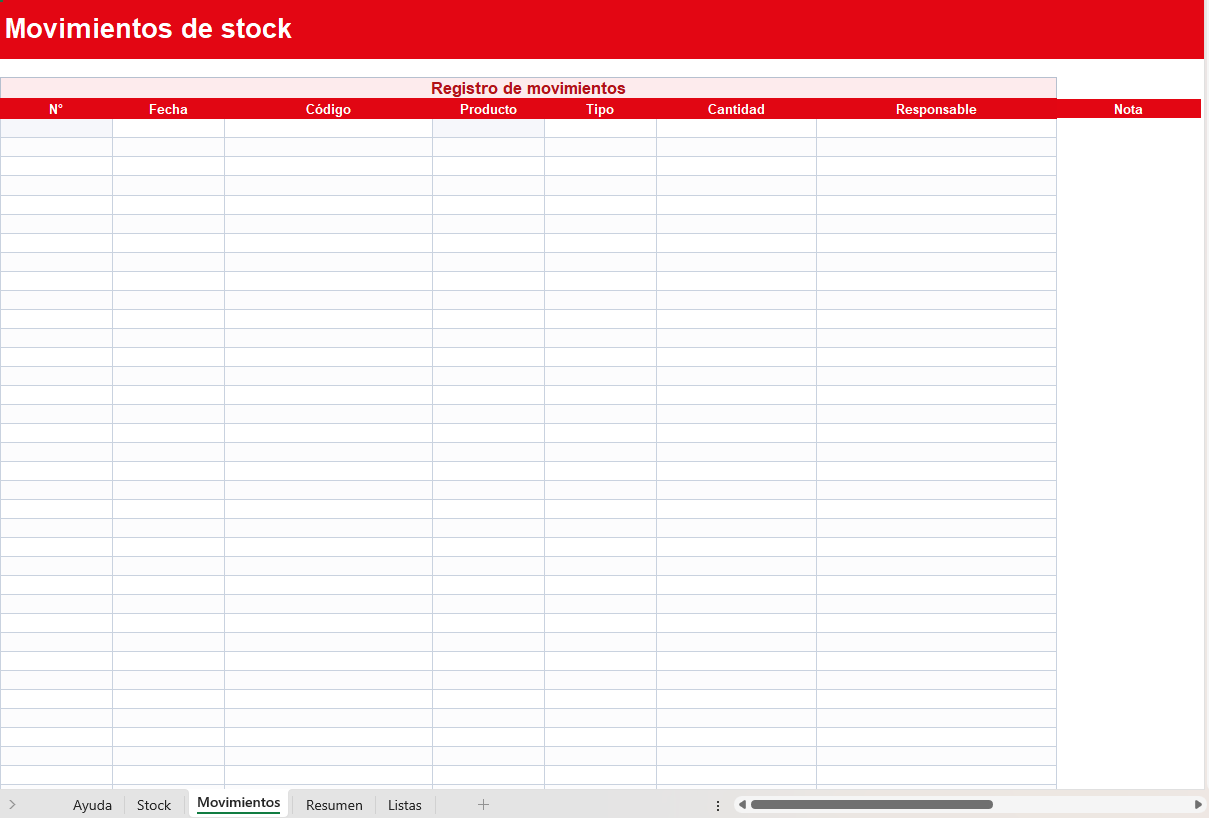Select the Responsable column header cell
1209x818 pixels.
pyautogui.click(x=936, y=109)
